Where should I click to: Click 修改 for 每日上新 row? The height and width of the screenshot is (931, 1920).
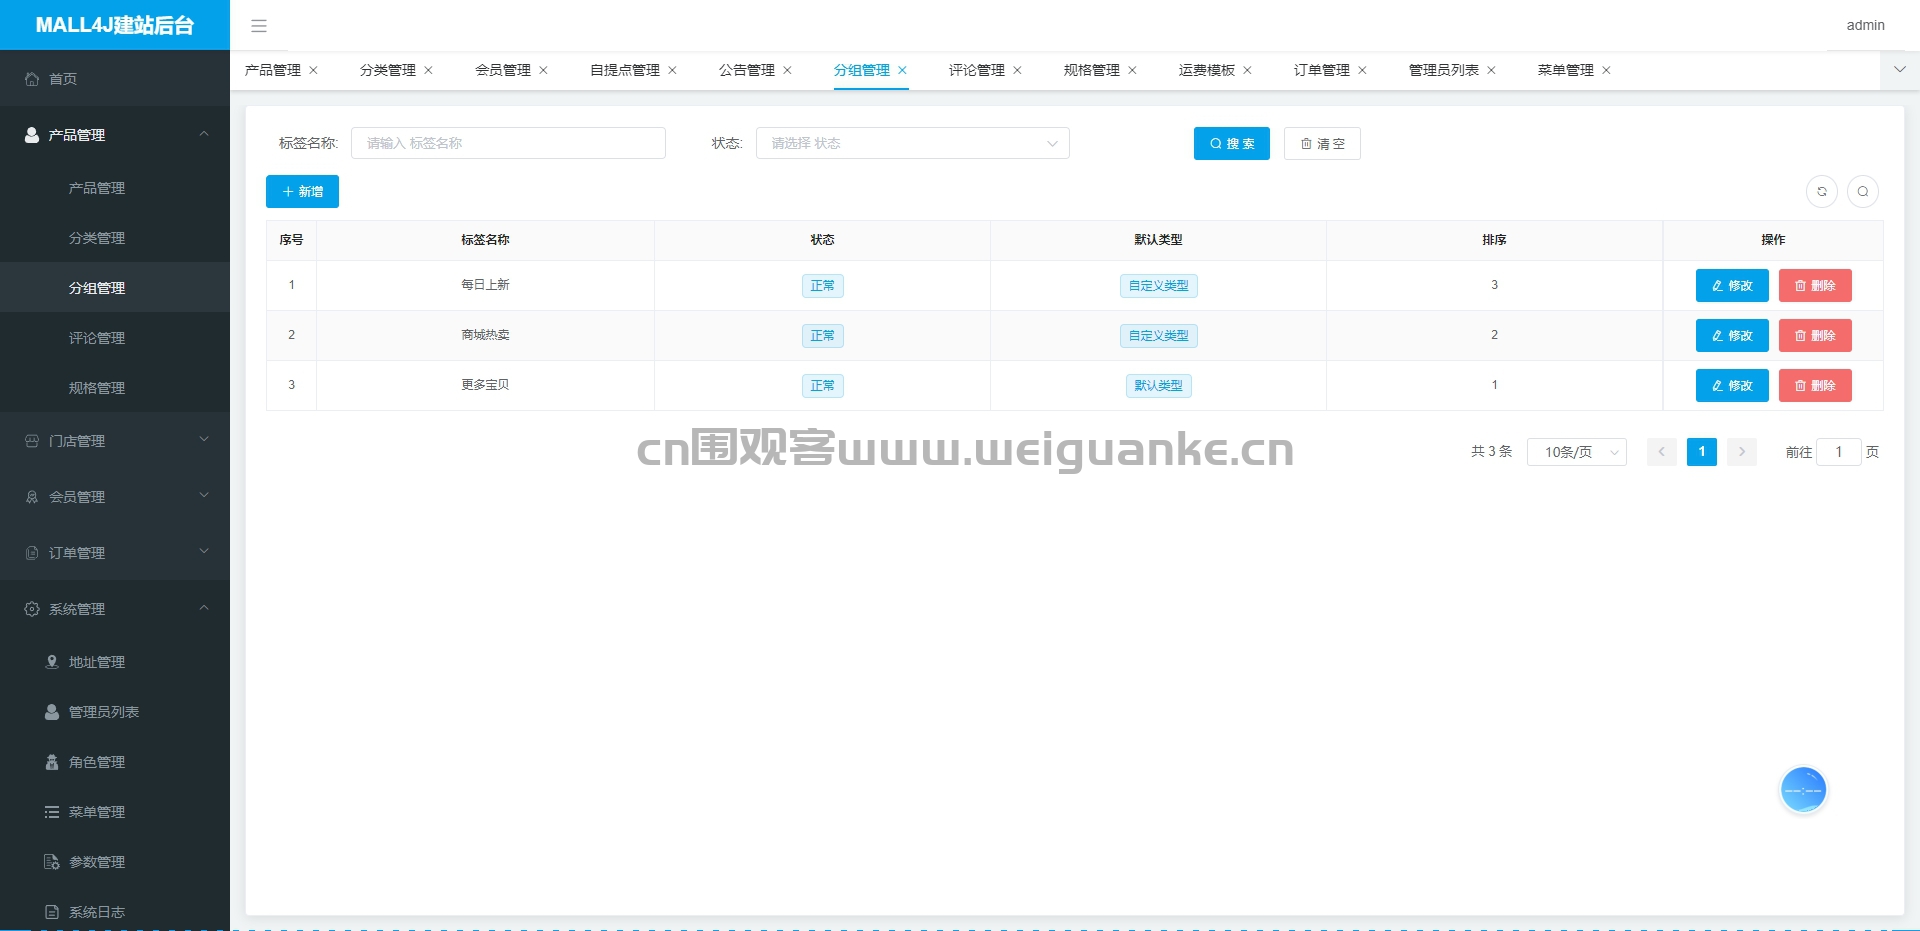1732,286
